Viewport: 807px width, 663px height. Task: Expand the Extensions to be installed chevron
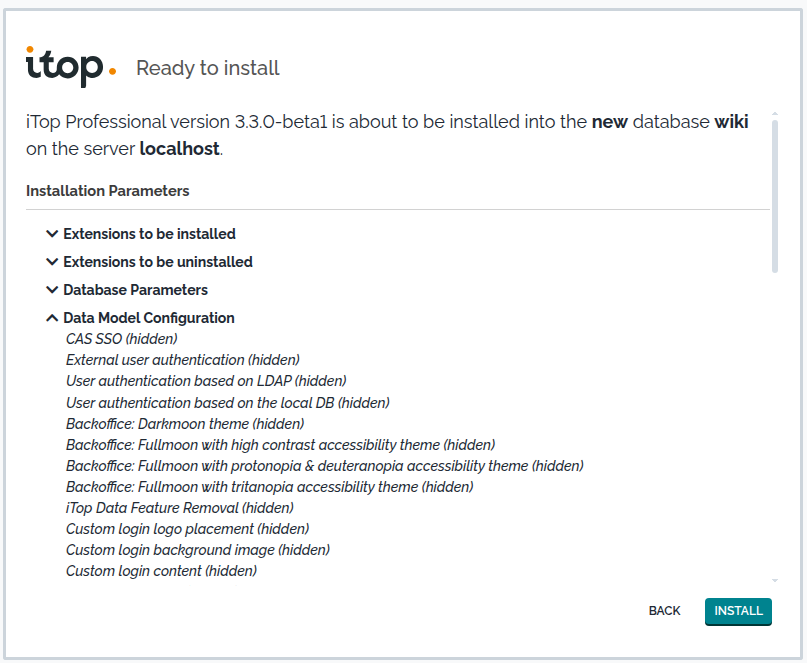pos(52,234)
